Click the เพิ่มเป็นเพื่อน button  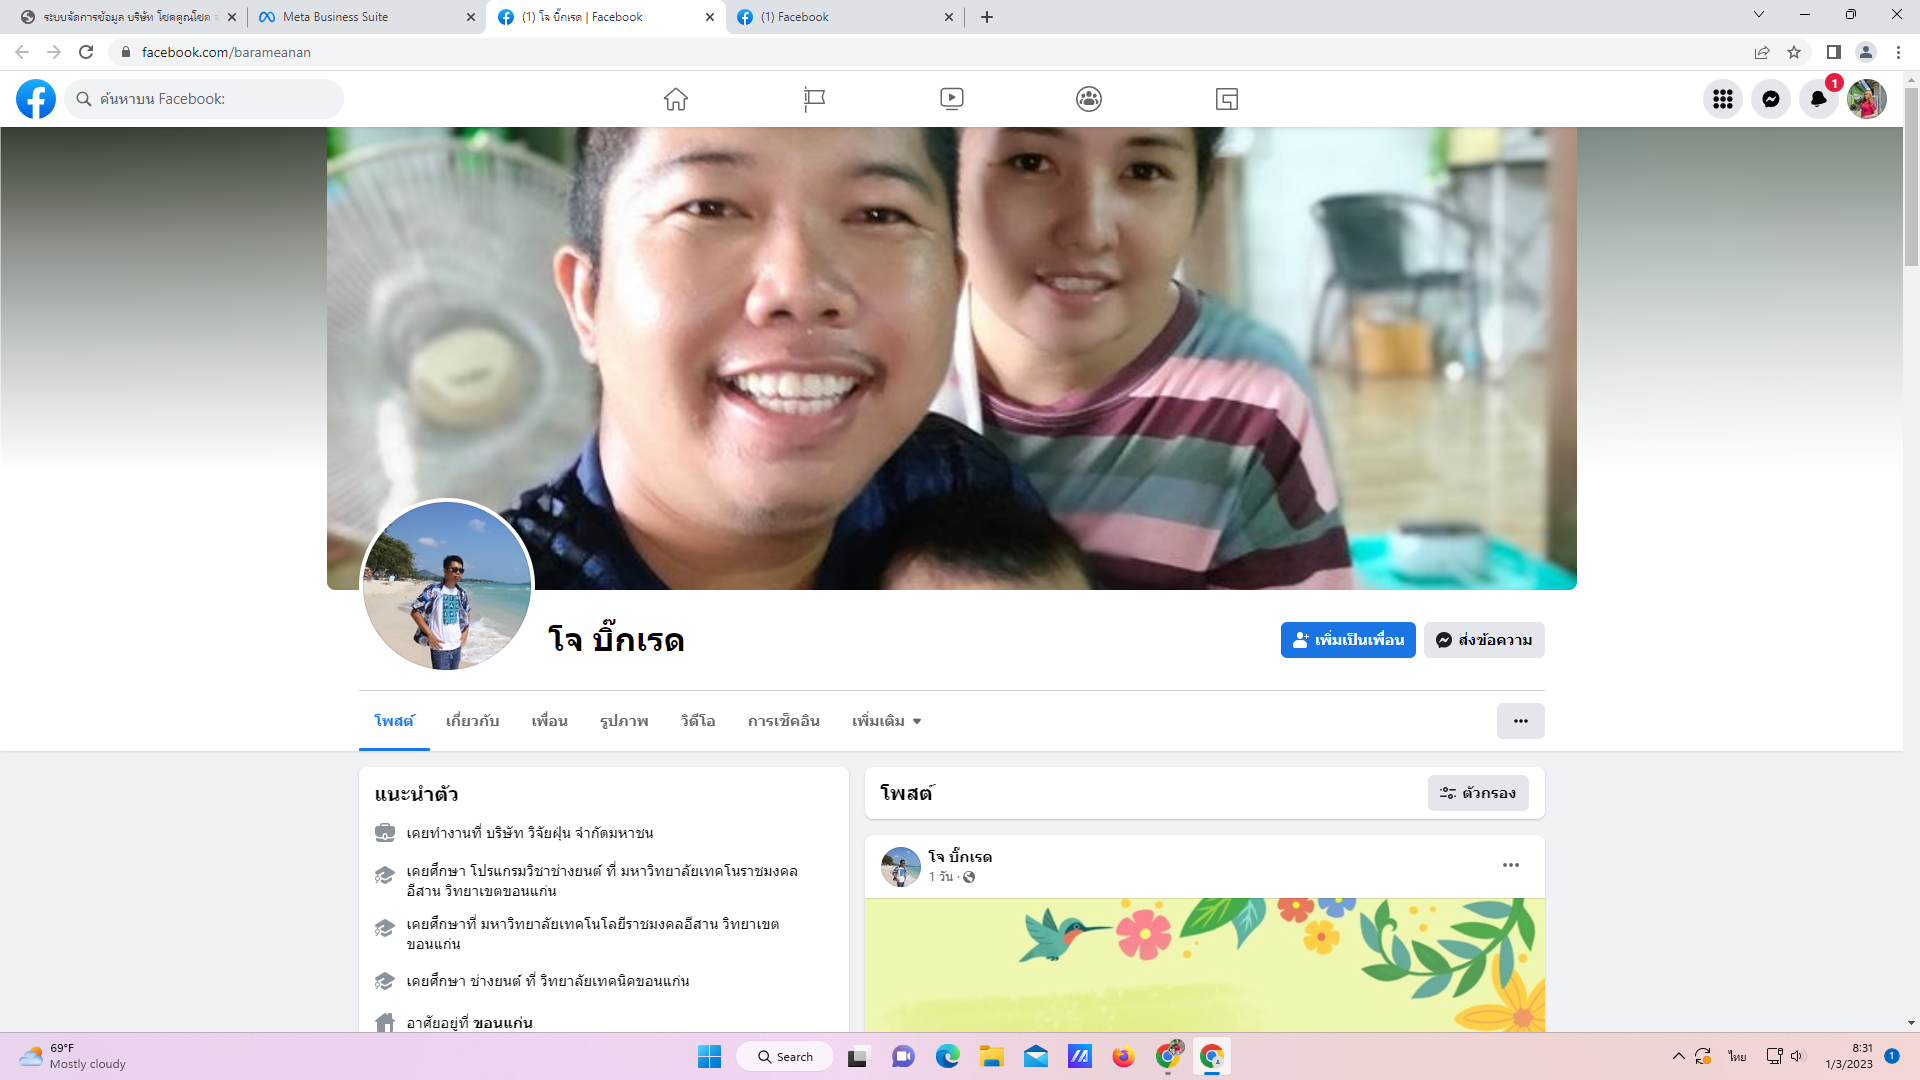click(1347, 640)
